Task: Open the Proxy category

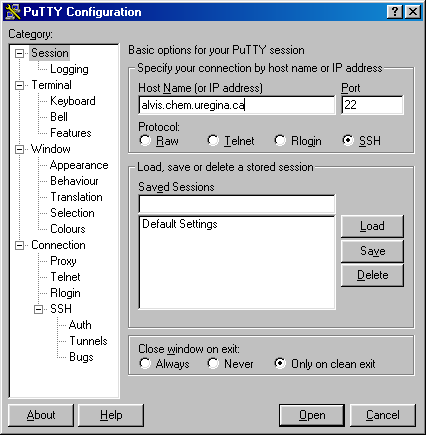Action: pos(63,261)
